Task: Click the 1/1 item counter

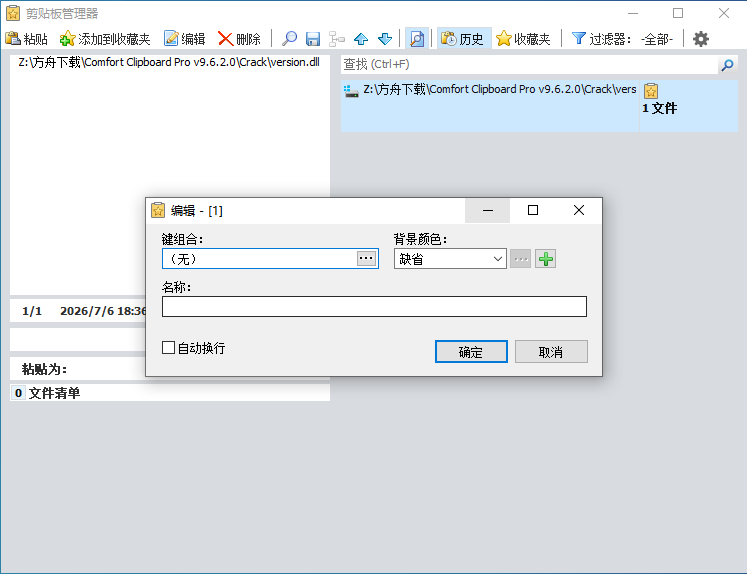Action: pos(32,311)
